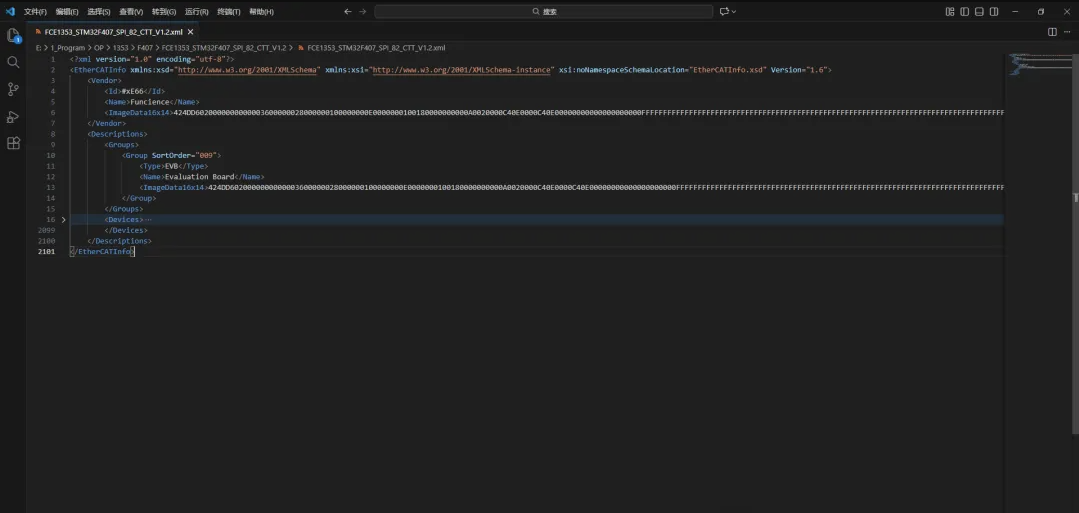Viewport: 1079px width, 513px height.
Task: Open the customize layout control
Action: (950, 12)
